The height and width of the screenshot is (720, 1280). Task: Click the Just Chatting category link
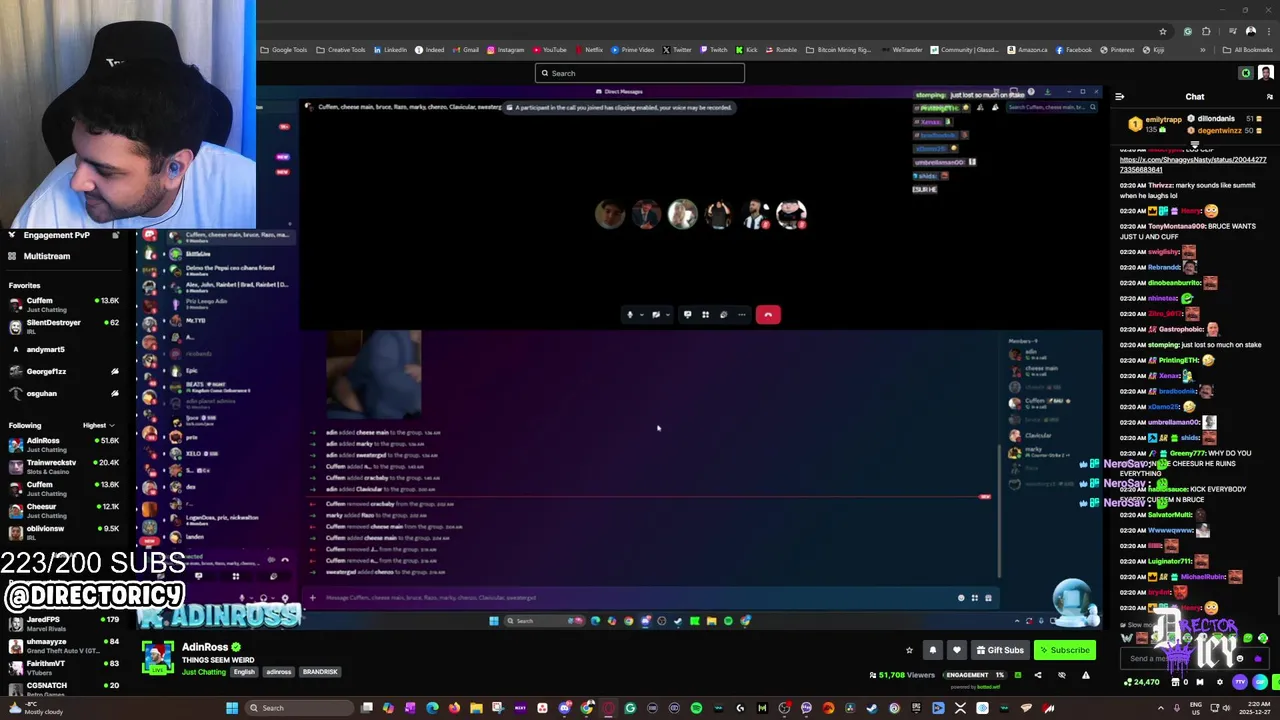204,672
